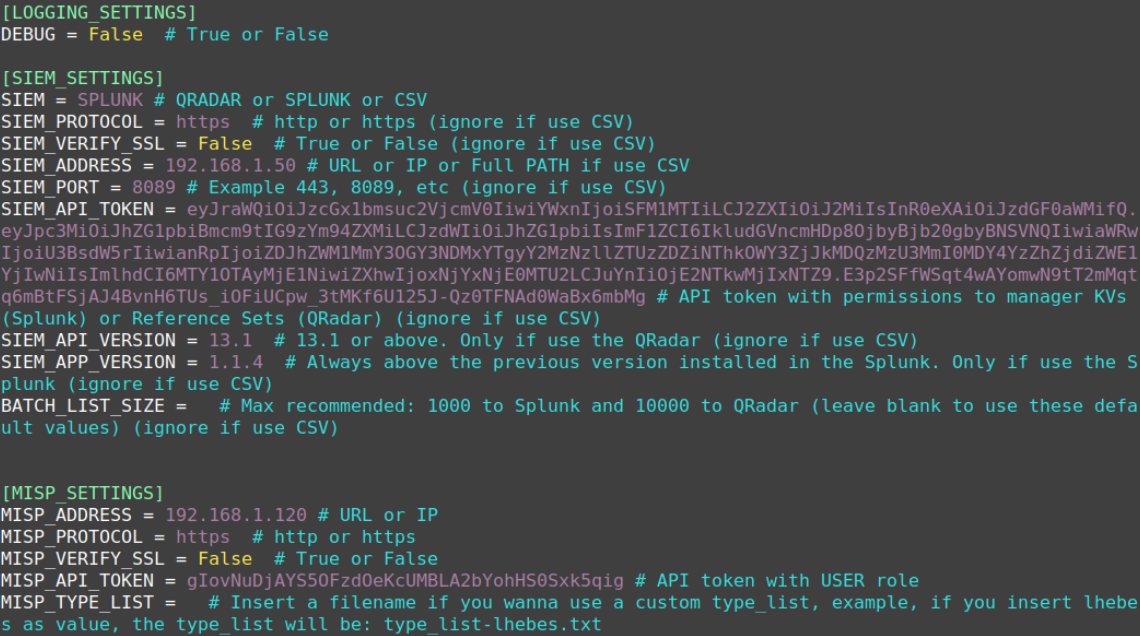1140x636 pixels.
Task: Click the [LOGGING_SETTINGS] section header
Action: (98, 12)
